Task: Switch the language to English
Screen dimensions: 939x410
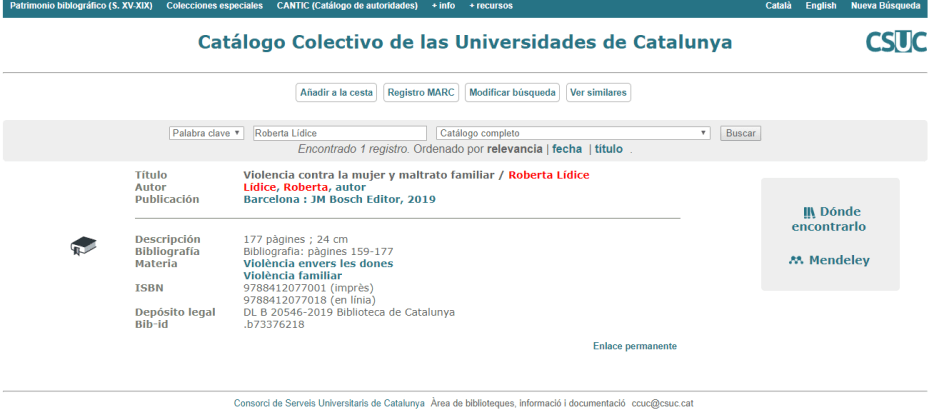Action: pos(820,6)
